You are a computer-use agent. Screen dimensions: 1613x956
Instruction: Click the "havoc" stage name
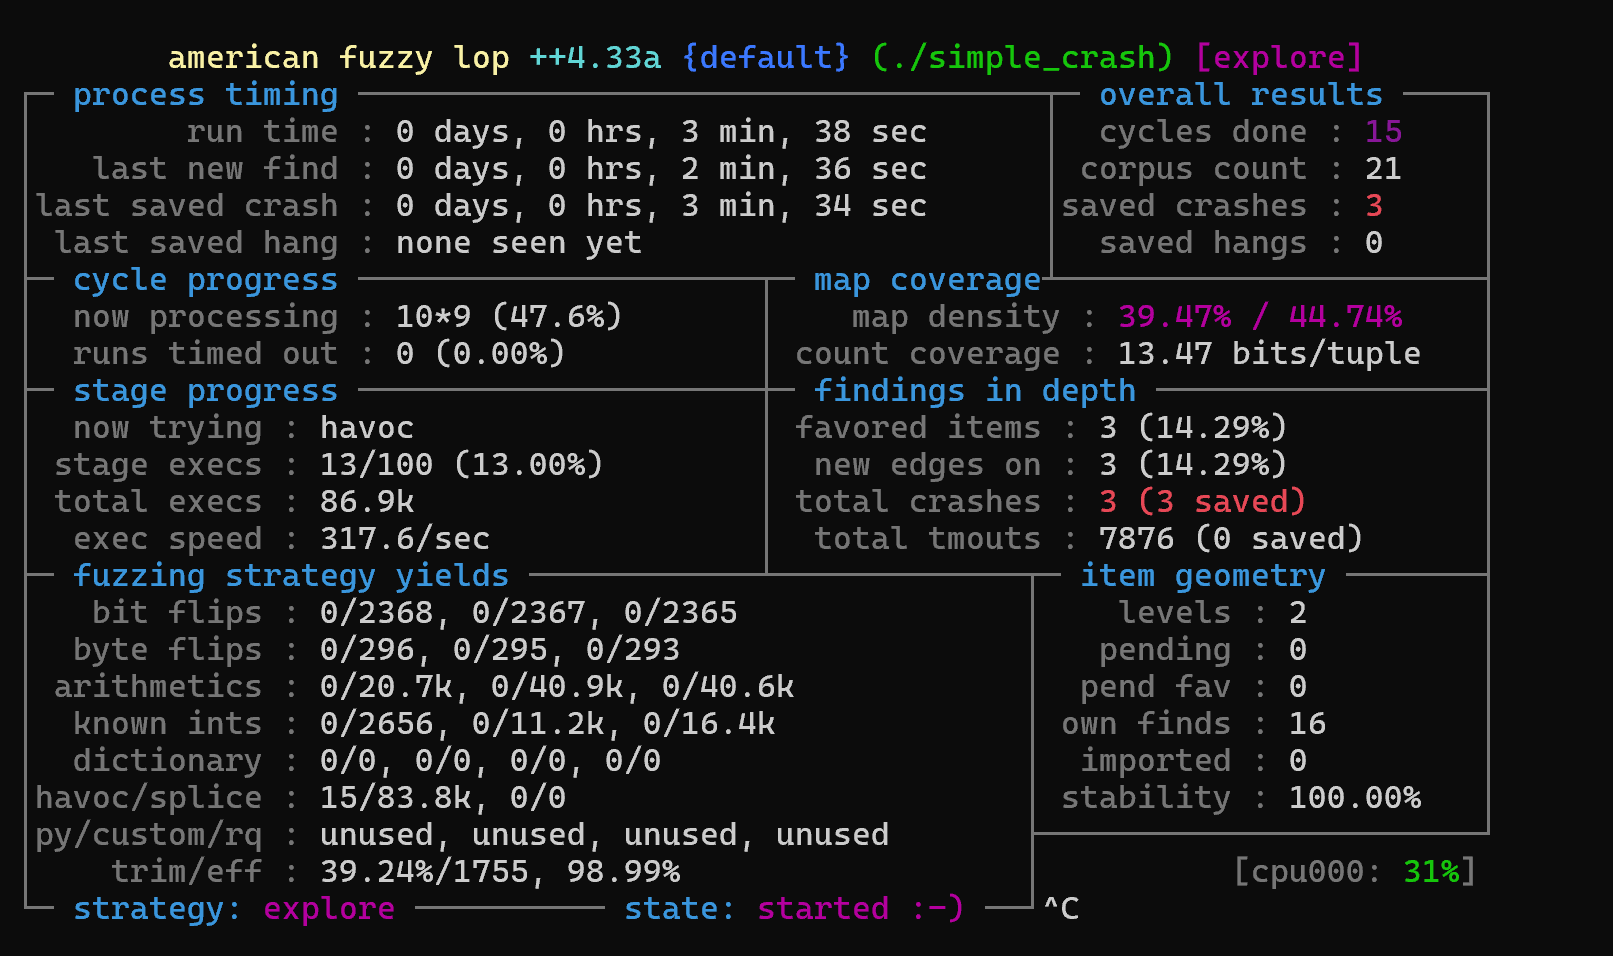[366, 428]
